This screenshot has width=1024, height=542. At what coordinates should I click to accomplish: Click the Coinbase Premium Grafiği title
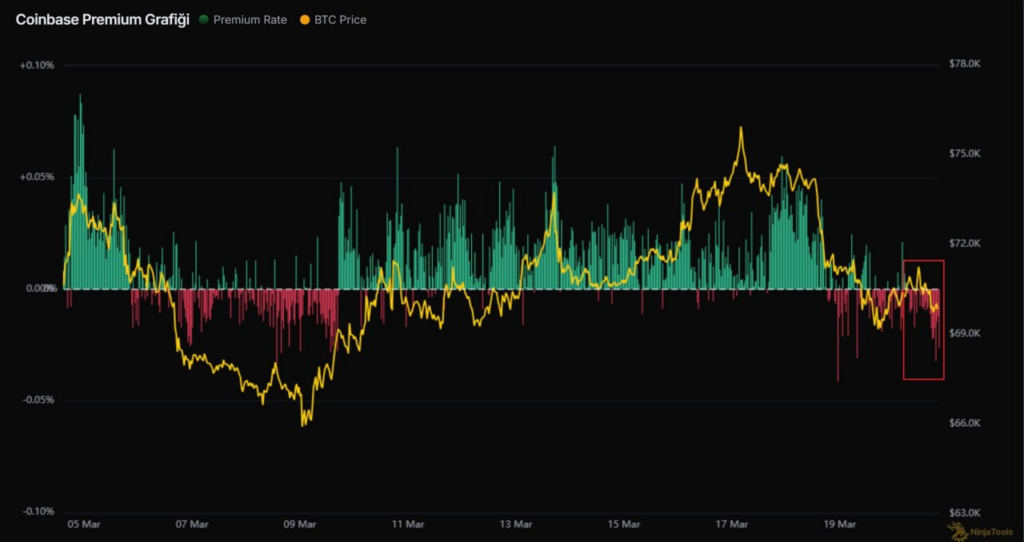coord(102,20)
